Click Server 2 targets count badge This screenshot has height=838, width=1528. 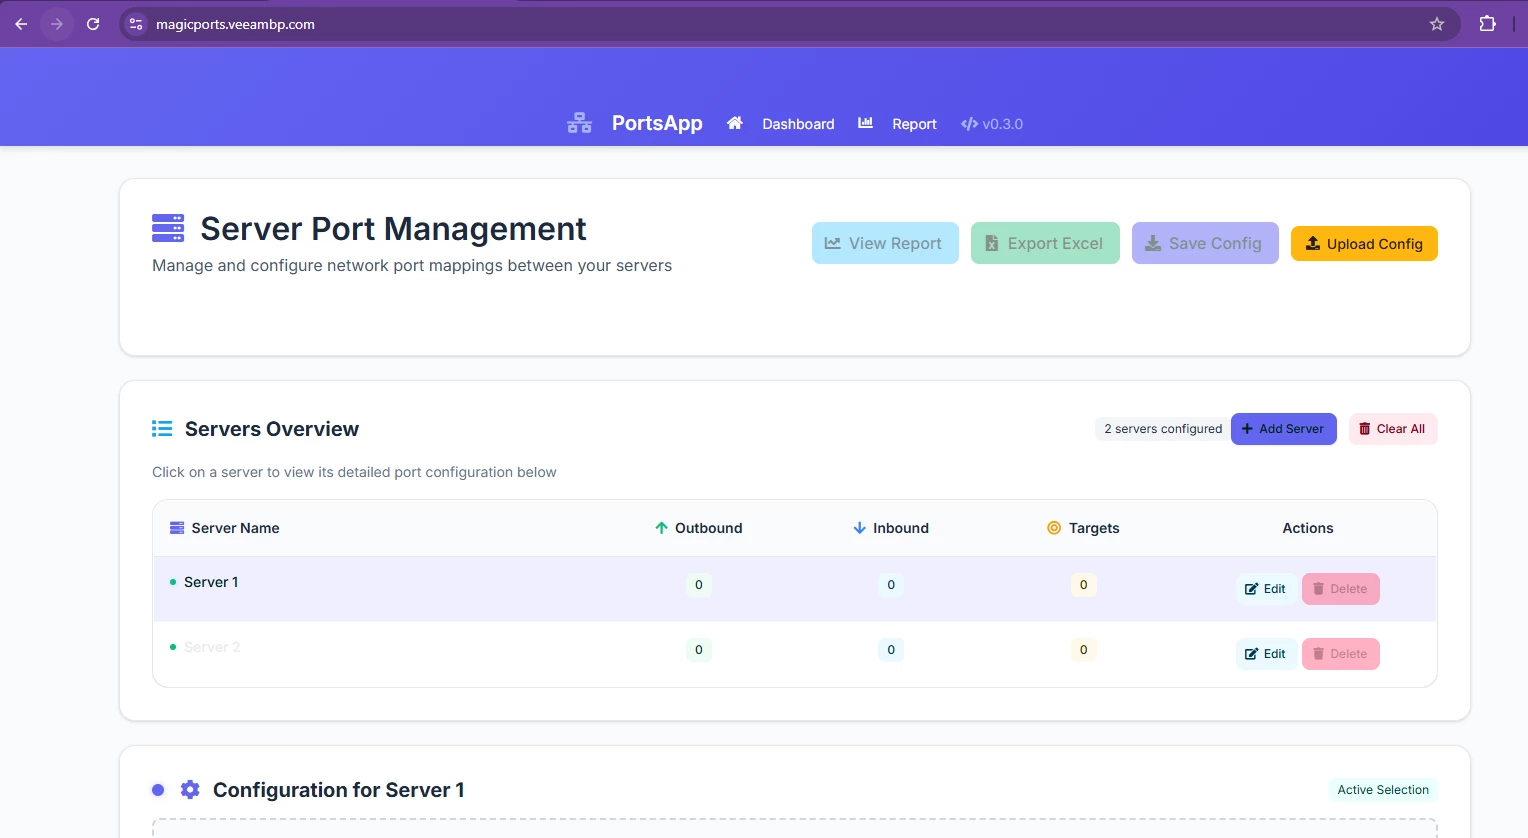tap(1083, 650)
